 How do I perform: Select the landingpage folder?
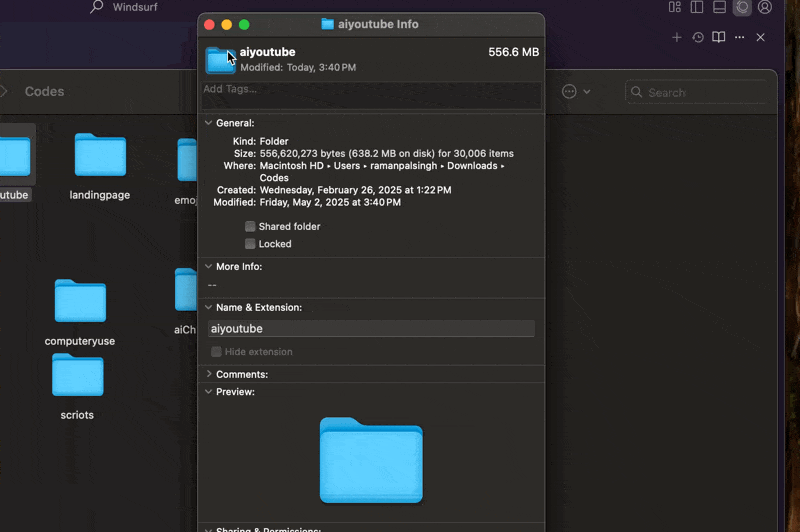[100, 157]
